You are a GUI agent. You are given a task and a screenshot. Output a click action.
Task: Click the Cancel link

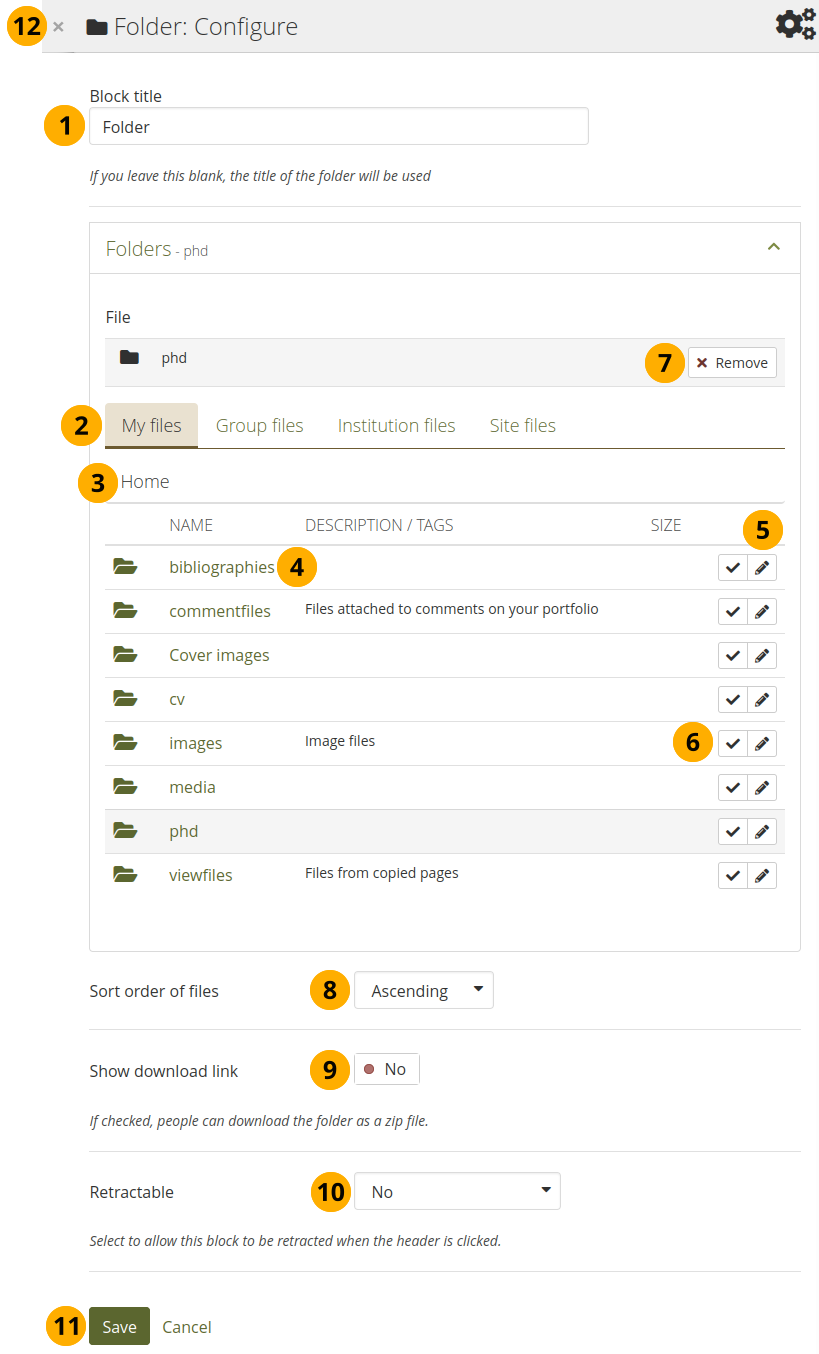(x=187, y=1327)
